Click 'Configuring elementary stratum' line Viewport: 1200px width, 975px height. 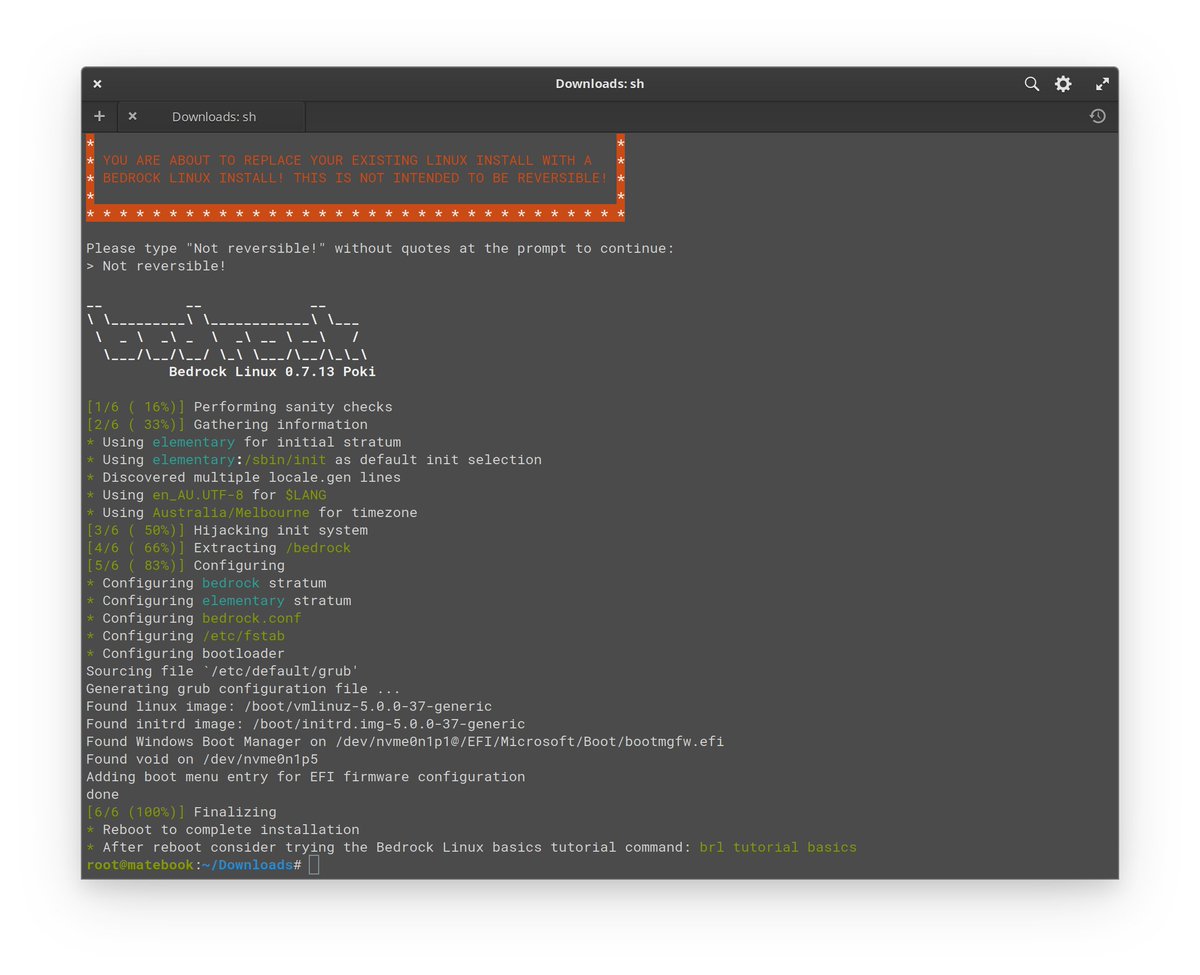(218, 601)
